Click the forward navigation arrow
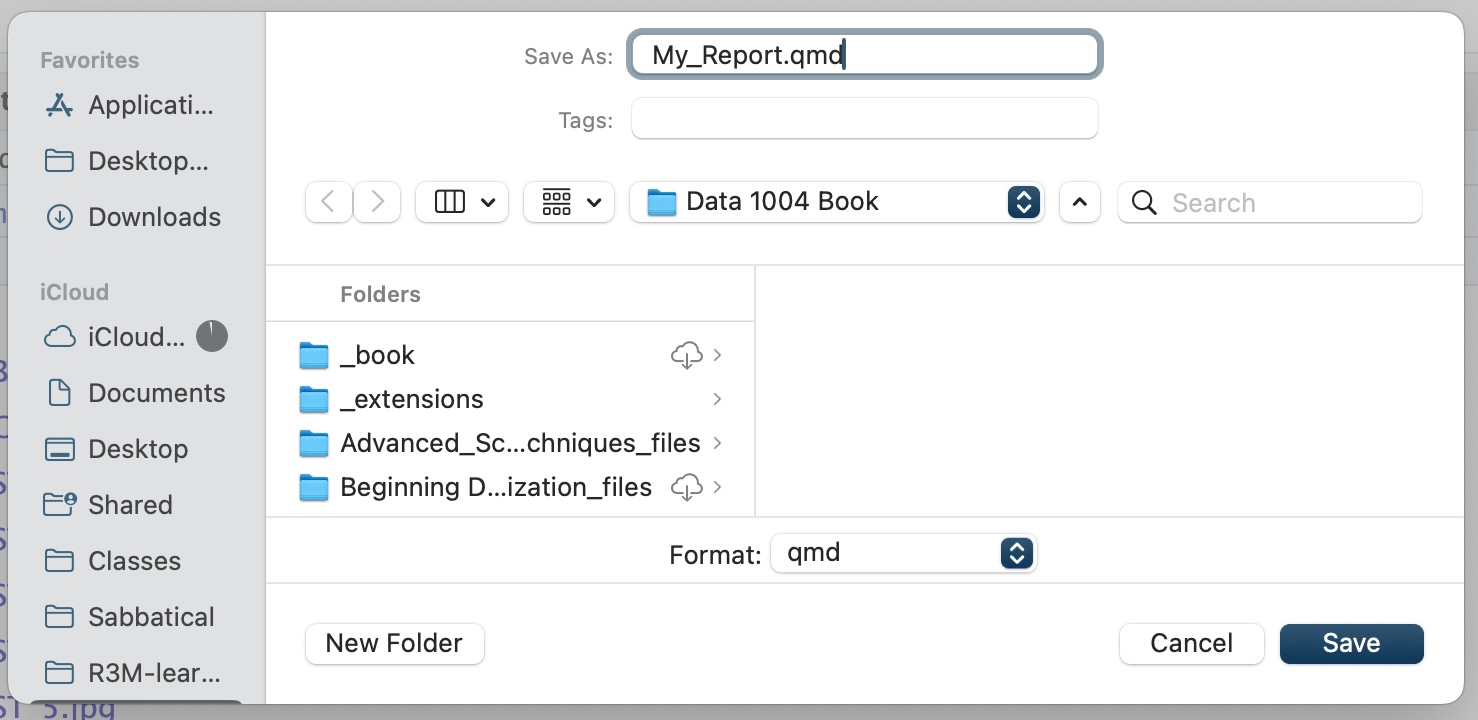The image size is (1478, 720). [x=377, y=202]
